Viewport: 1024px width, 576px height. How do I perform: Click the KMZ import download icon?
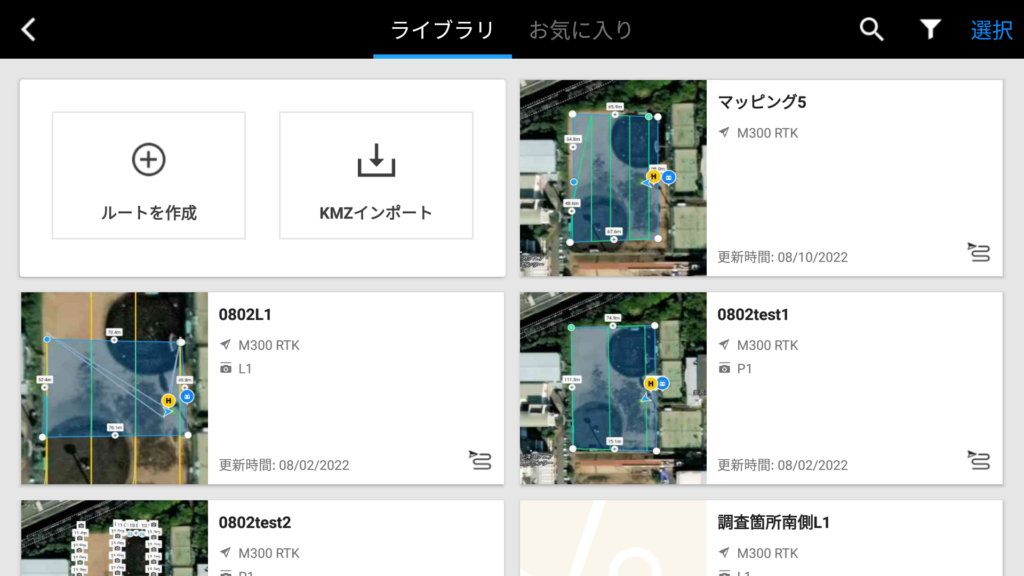point(376,160)
